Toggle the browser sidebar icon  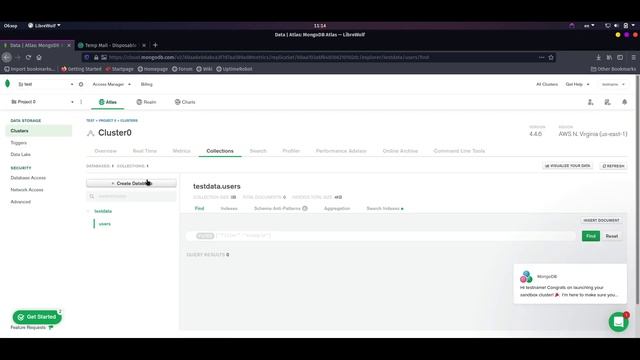point(620,58)
